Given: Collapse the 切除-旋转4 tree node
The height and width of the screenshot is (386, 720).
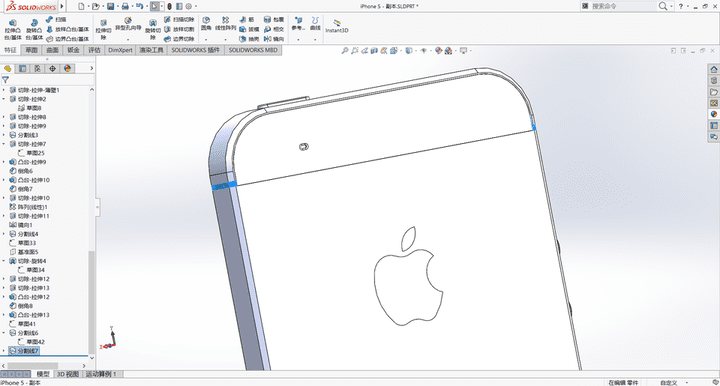Looking at the screenshot, I should point(4,261).
